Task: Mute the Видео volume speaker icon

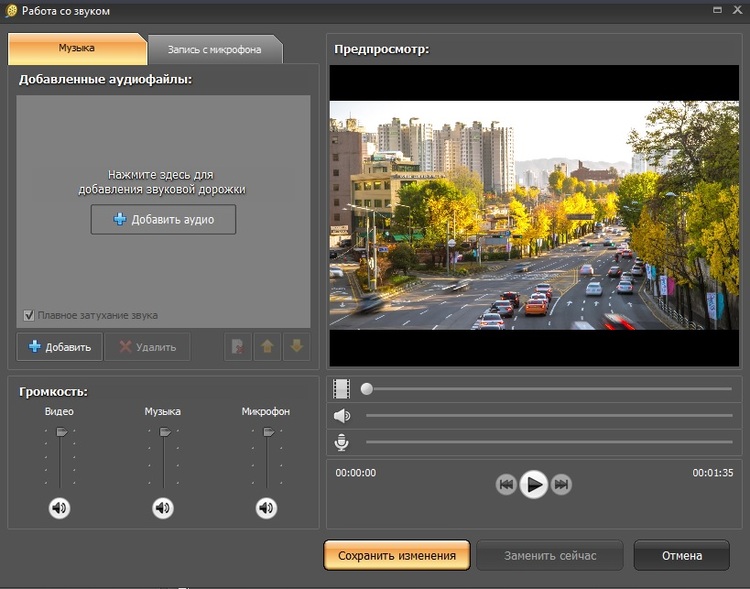Action: click(x=59, y=508)
